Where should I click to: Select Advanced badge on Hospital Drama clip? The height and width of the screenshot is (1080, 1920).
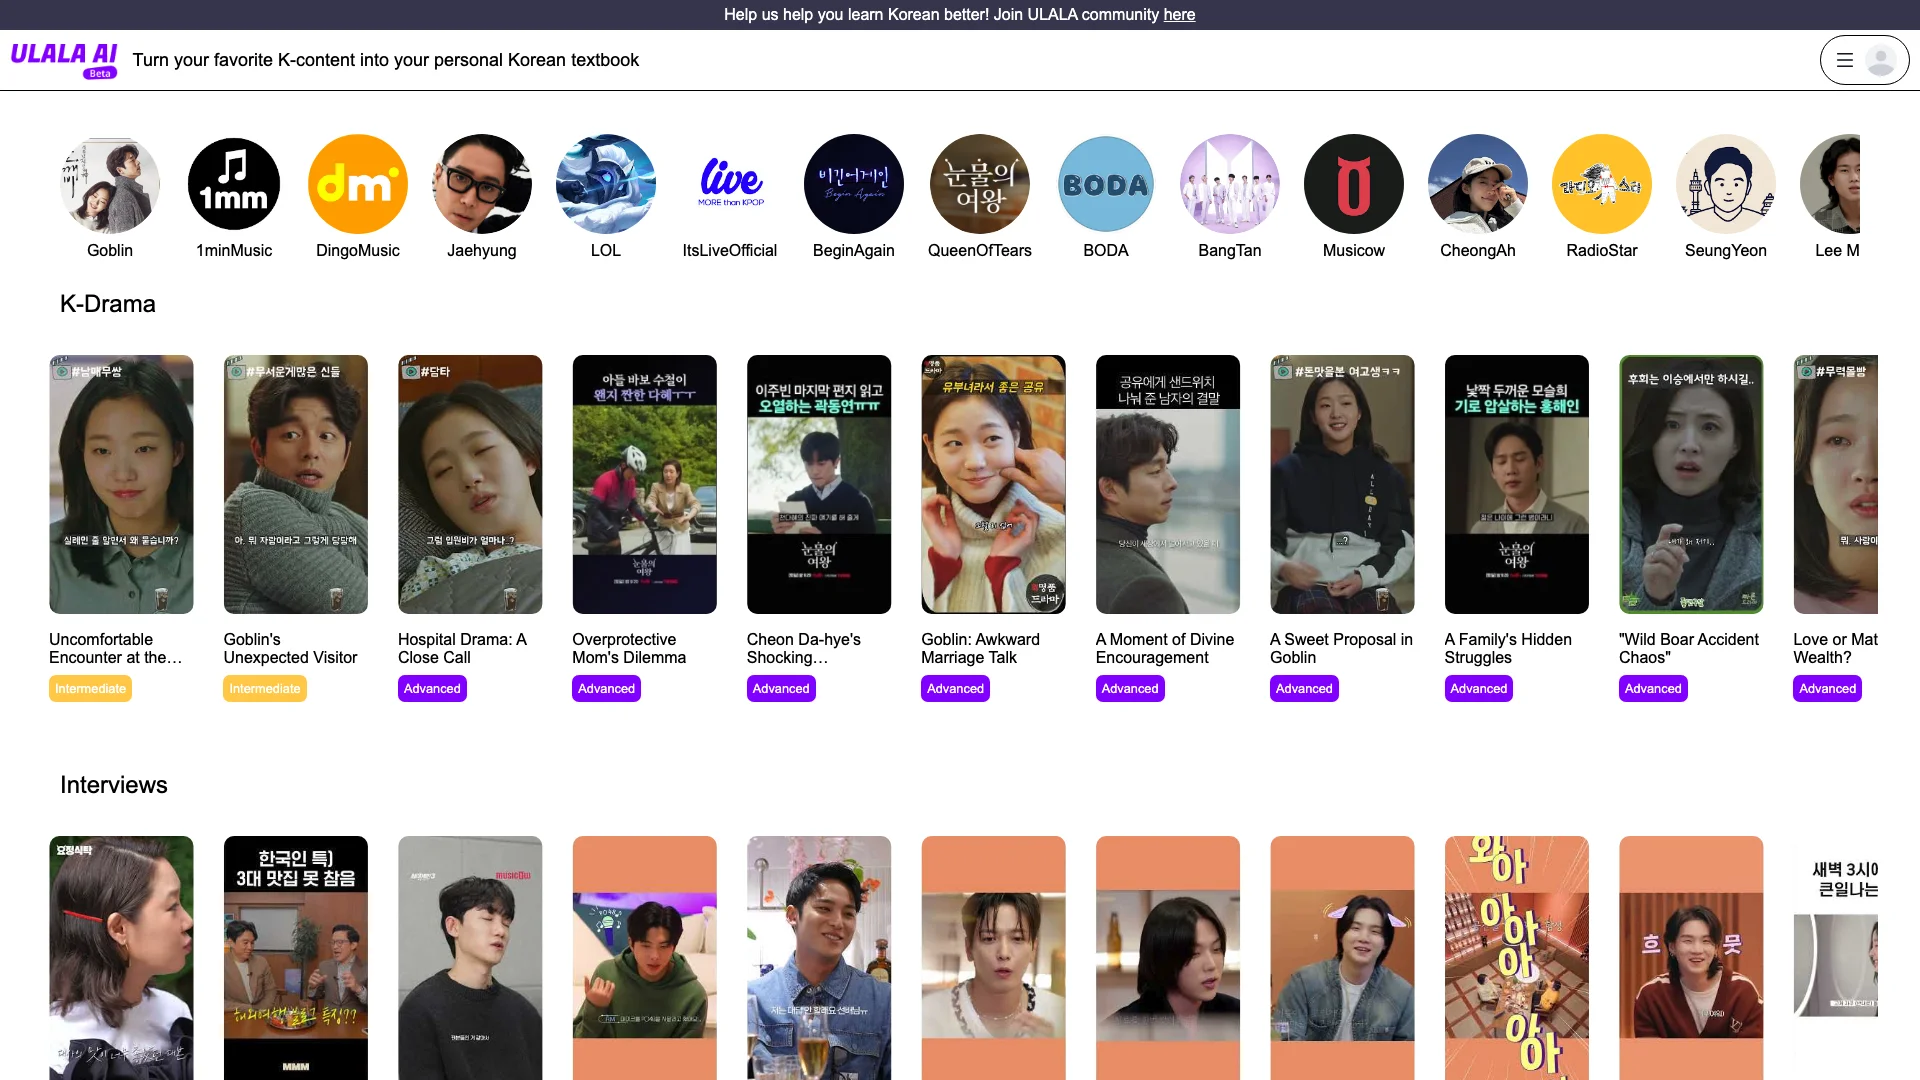coord(433,687)
